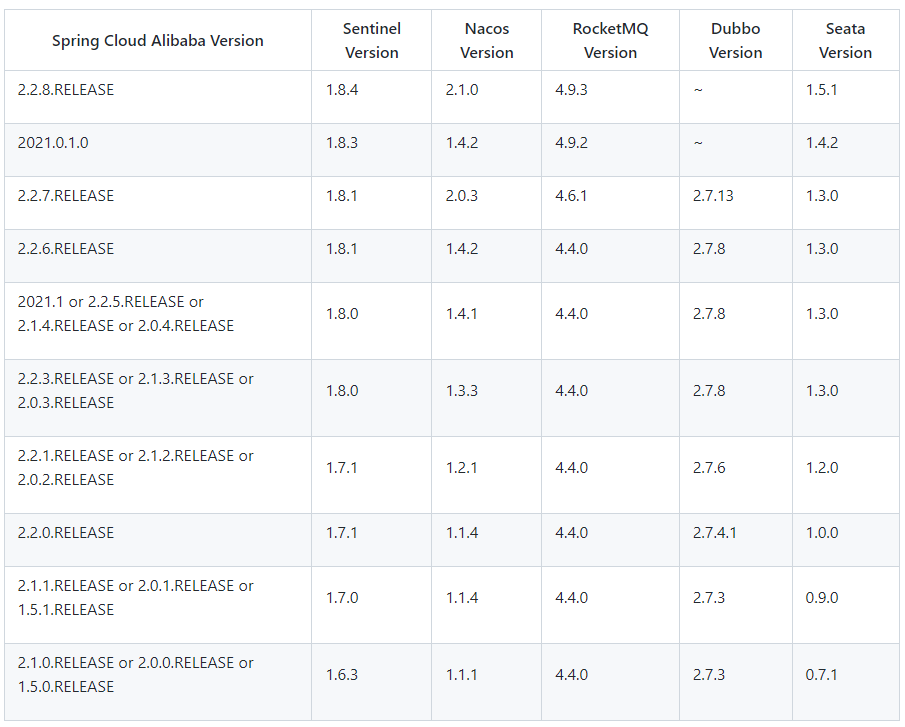Click RocketMQ value '4.9.3'

571,90
